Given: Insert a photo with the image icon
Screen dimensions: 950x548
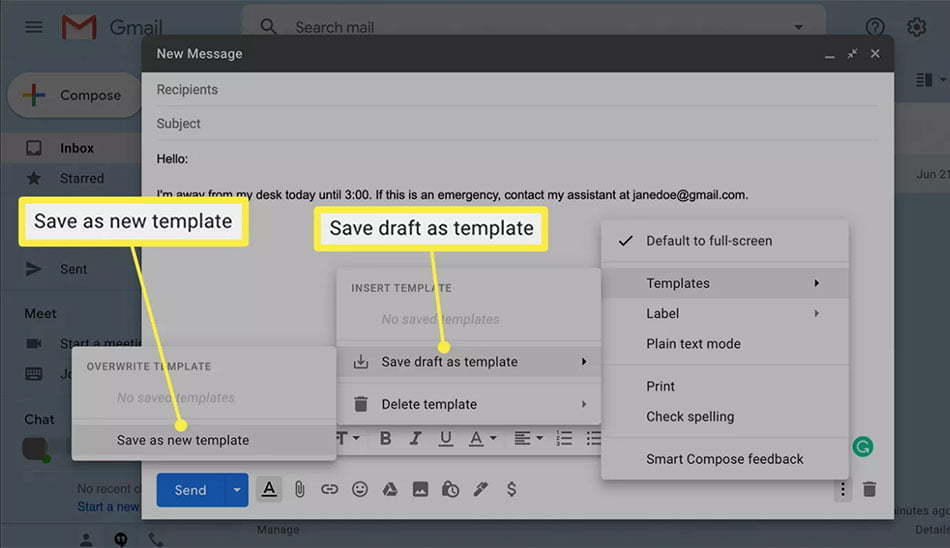Looking at the screenshot, I should (420, 489).
